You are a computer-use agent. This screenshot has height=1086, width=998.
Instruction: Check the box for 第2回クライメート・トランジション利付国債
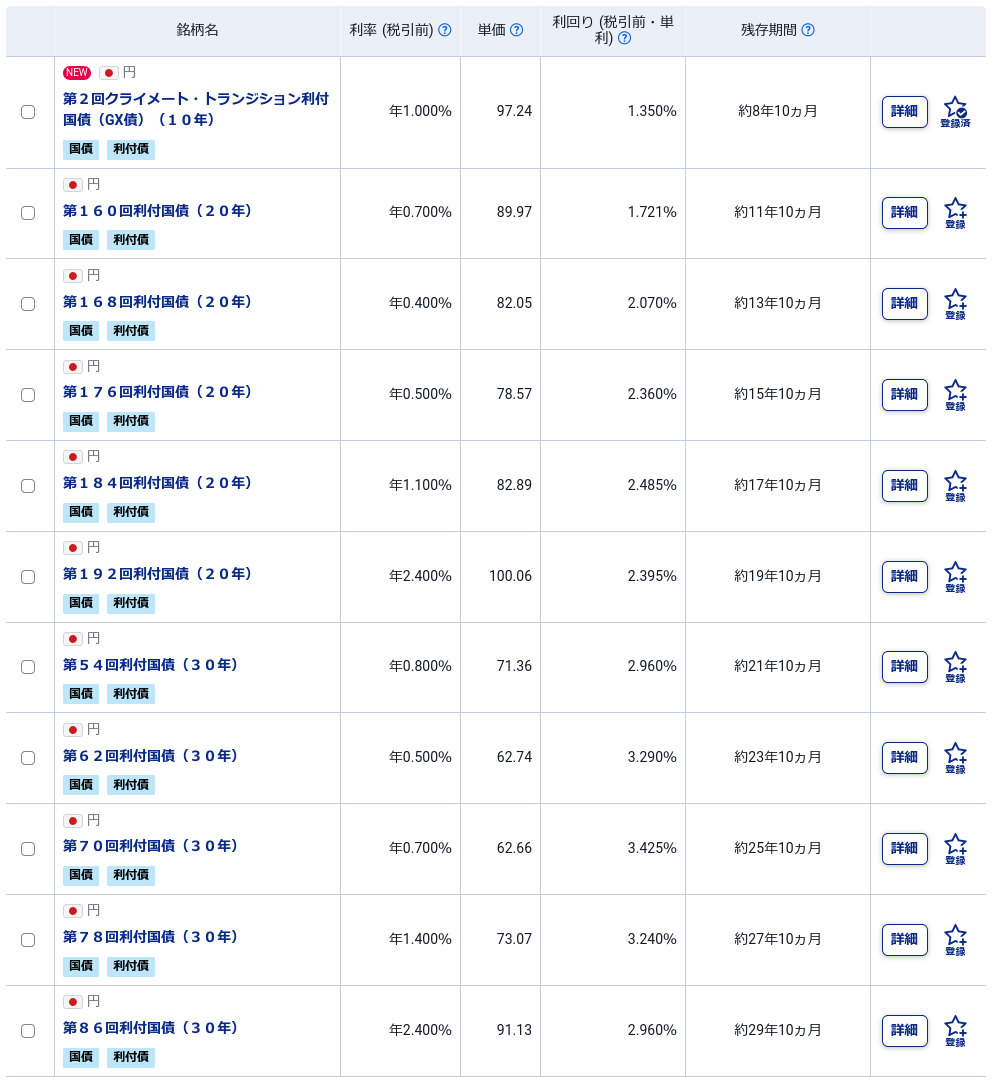(x=28, y=112)
